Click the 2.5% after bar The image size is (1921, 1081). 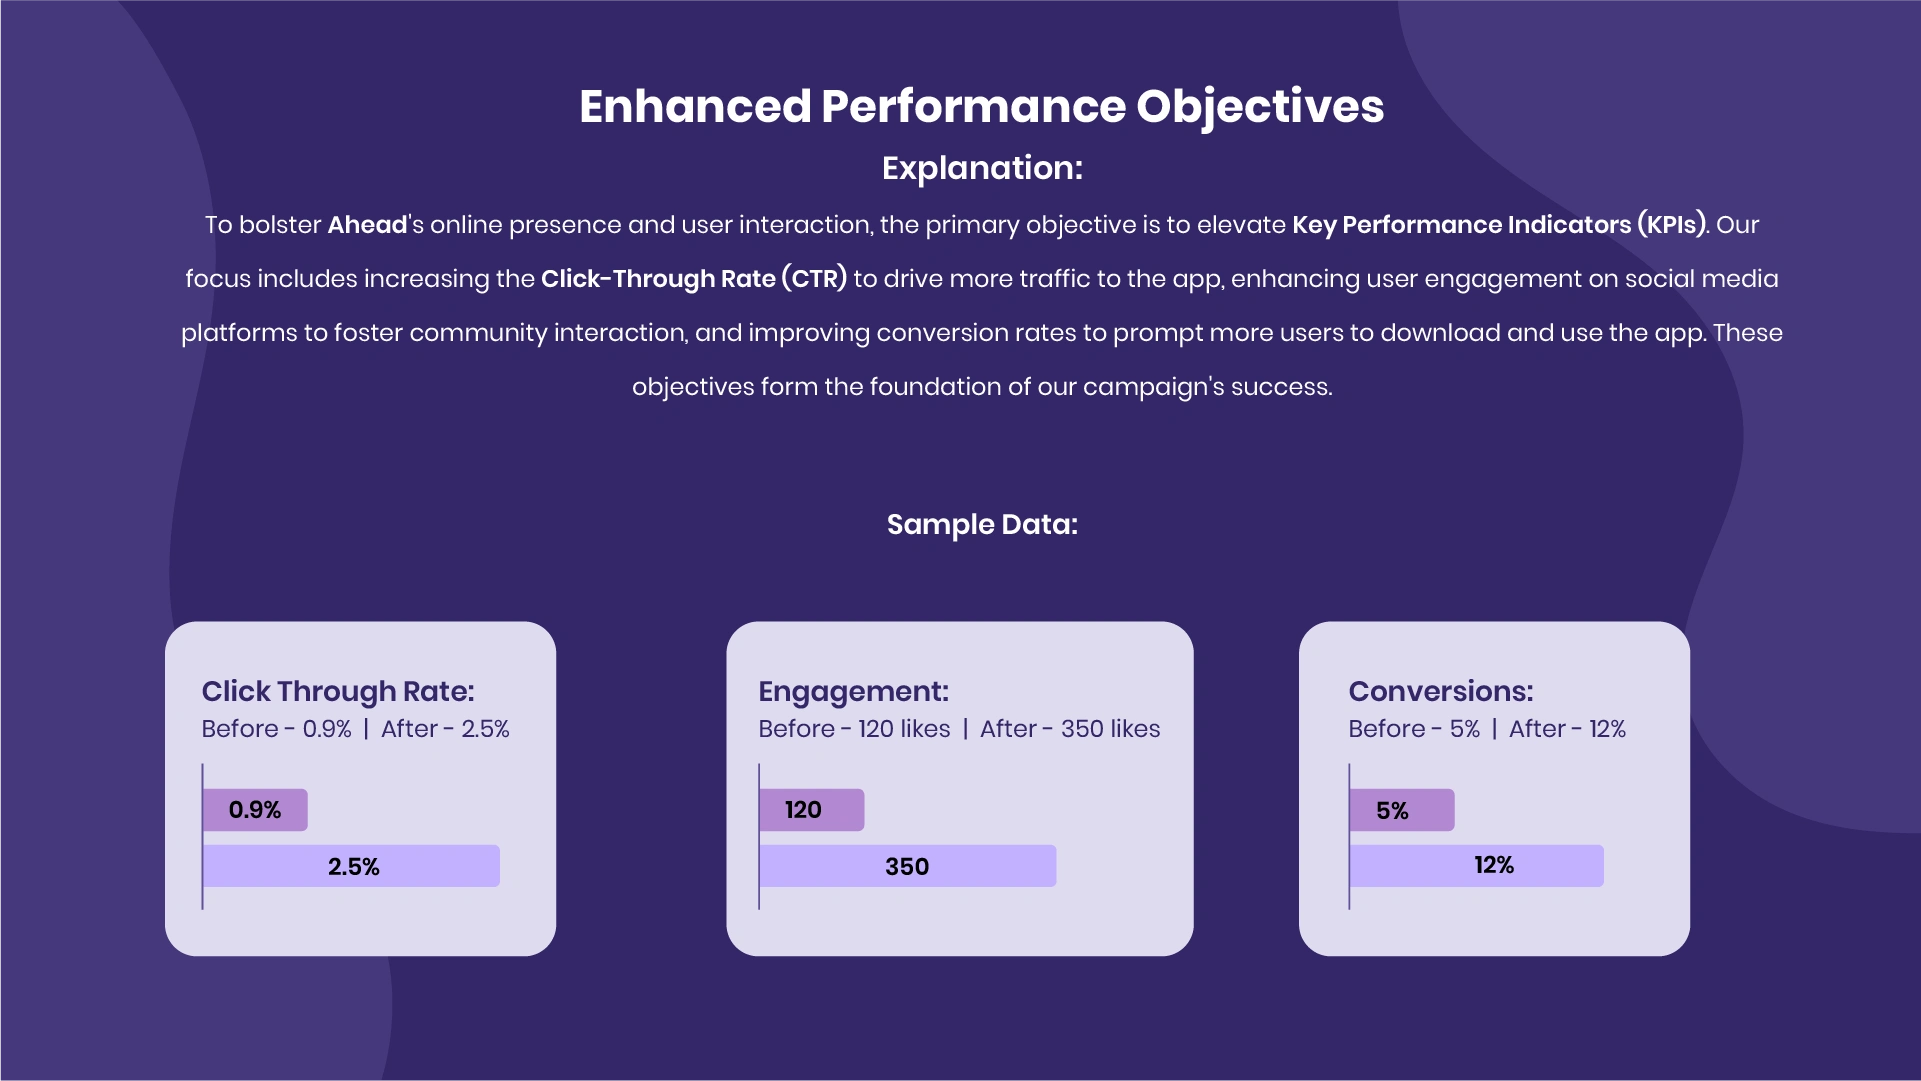[x=351, y=866]
